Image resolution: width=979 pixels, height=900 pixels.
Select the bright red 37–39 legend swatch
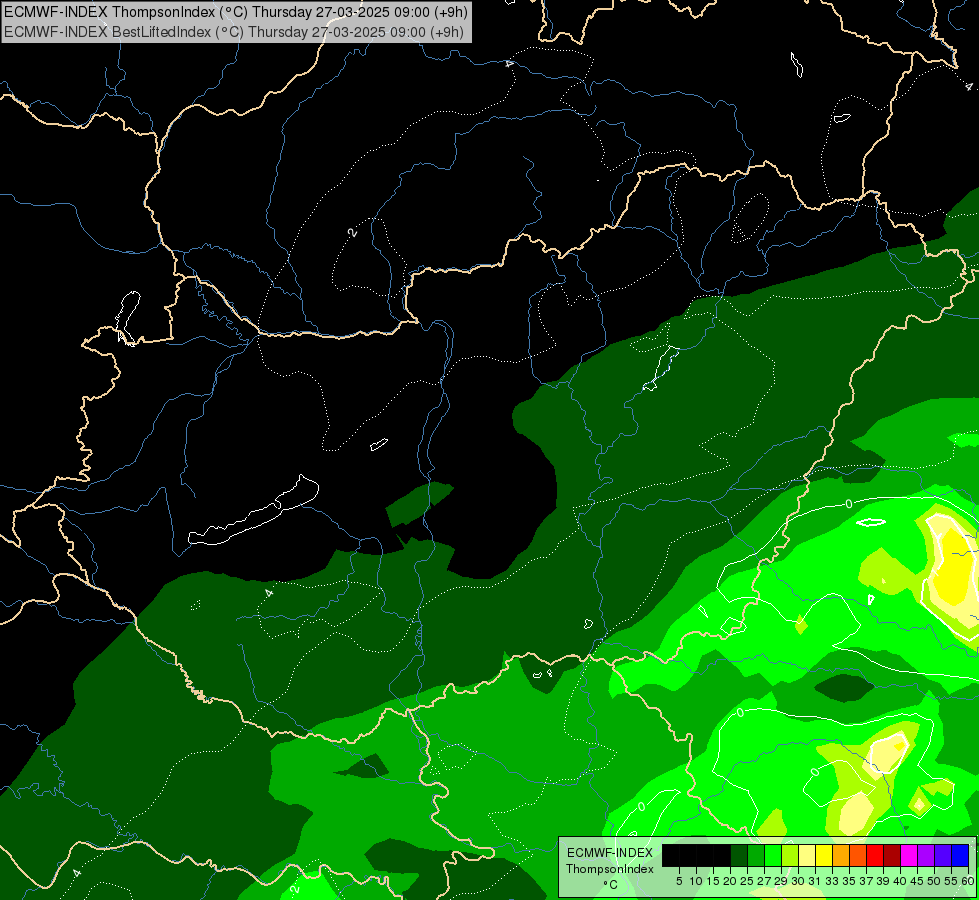[875, 855]
